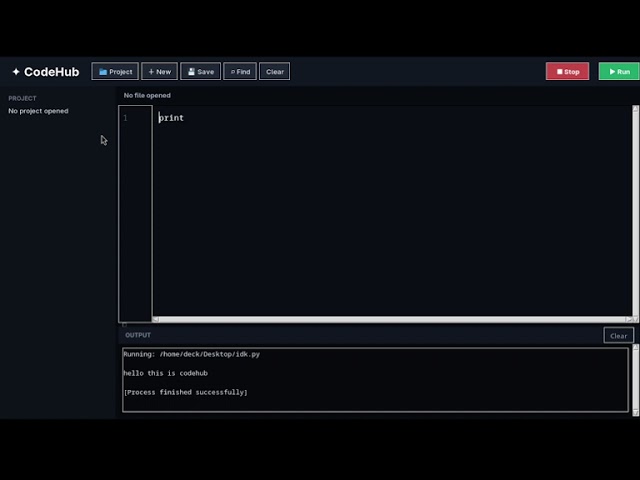640x480 pixels.
Task: Open Find search button
Action: [240, 71]
